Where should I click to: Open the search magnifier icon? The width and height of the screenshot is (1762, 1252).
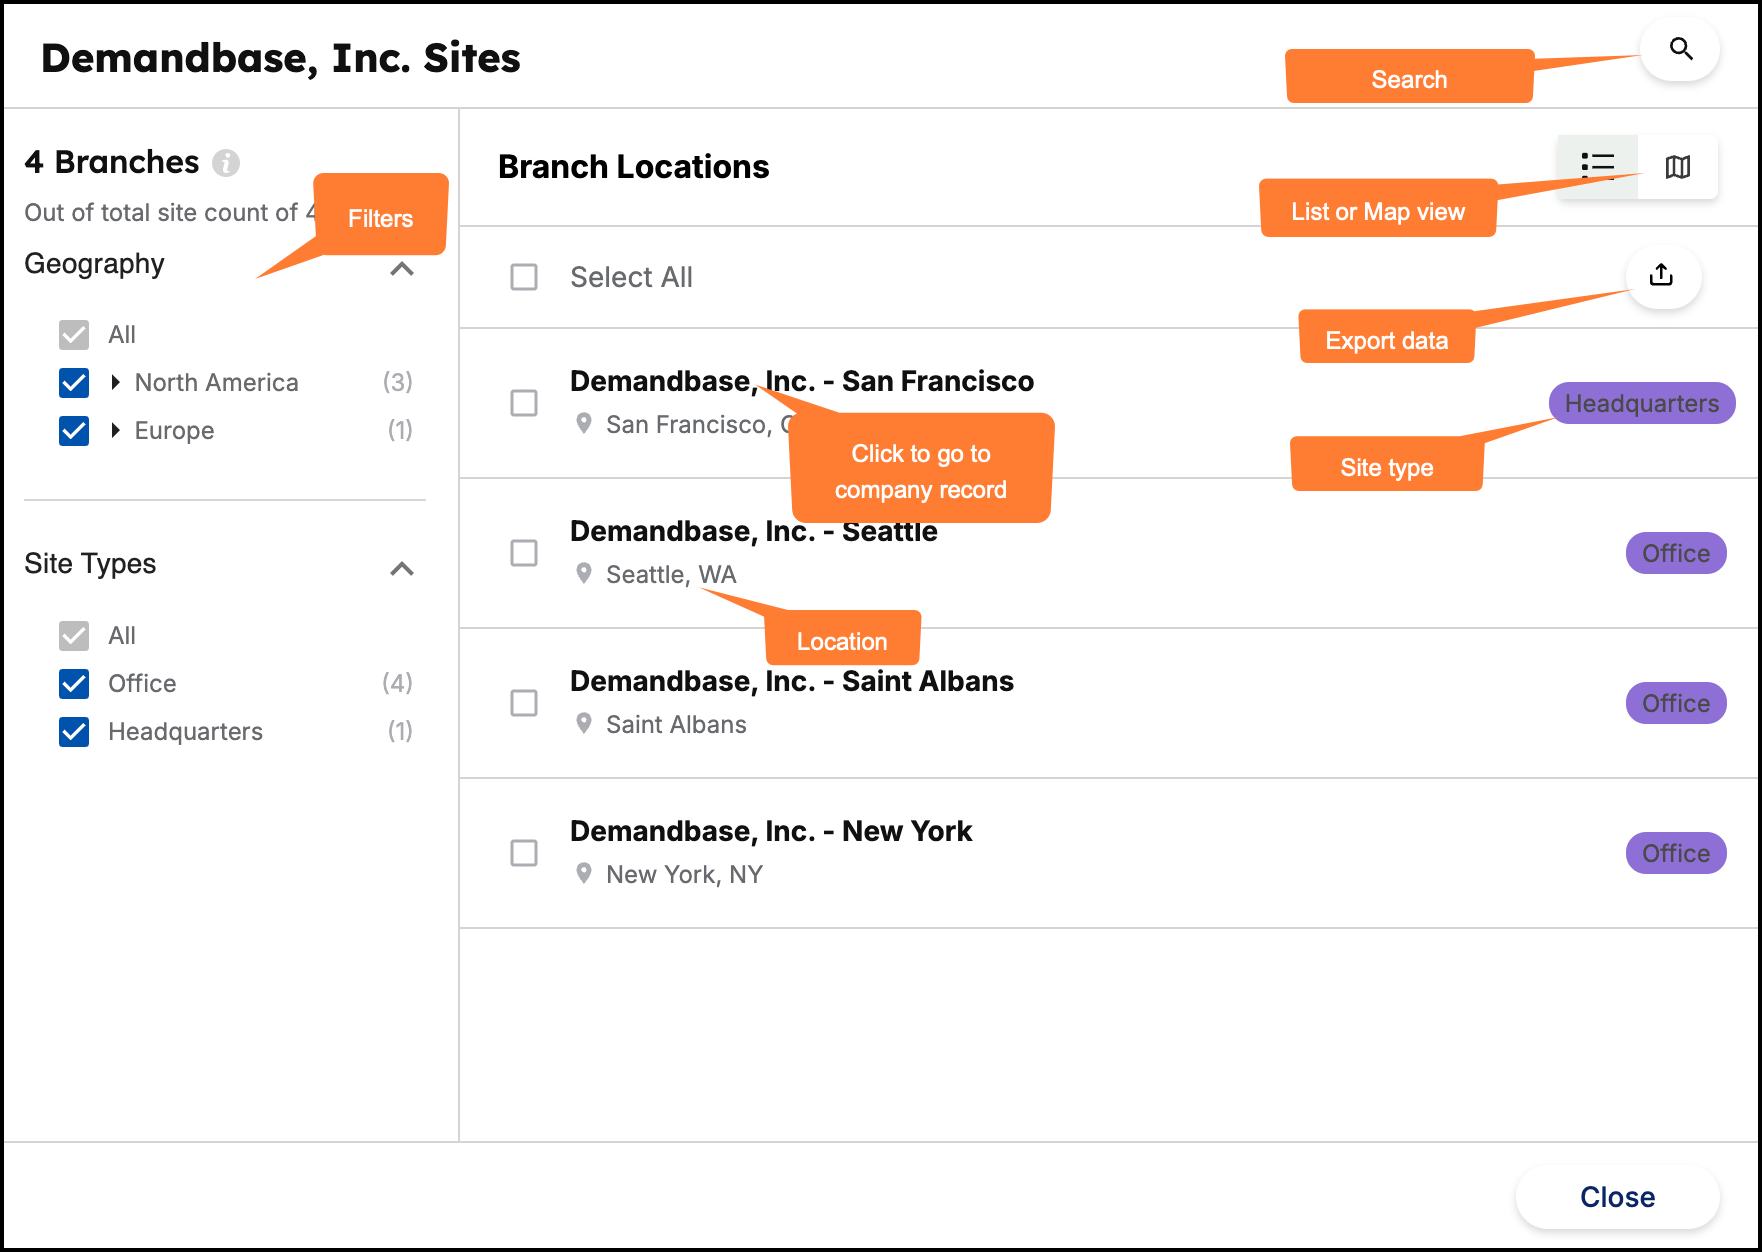pos(1680,49)
